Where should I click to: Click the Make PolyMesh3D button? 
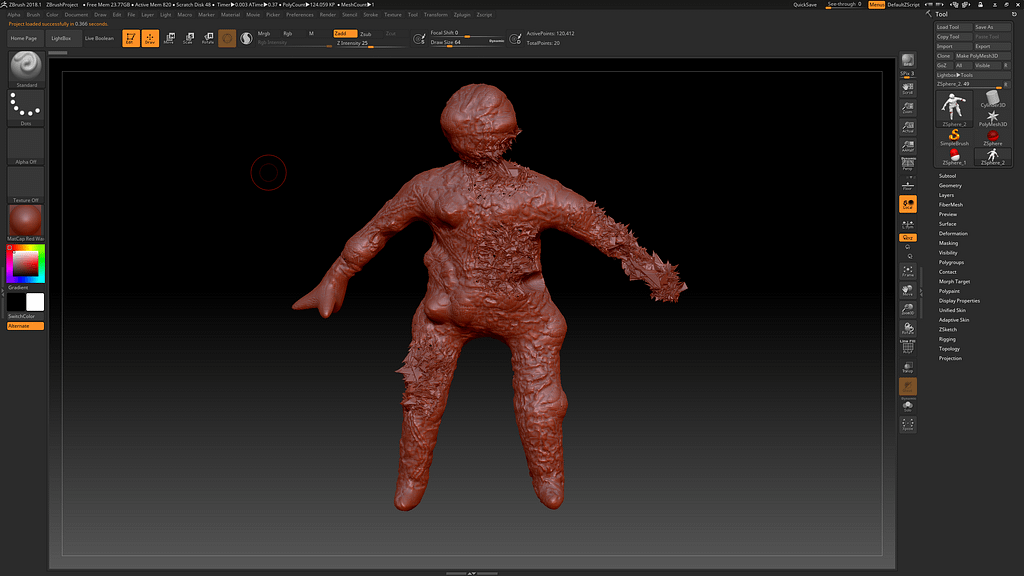981,56
